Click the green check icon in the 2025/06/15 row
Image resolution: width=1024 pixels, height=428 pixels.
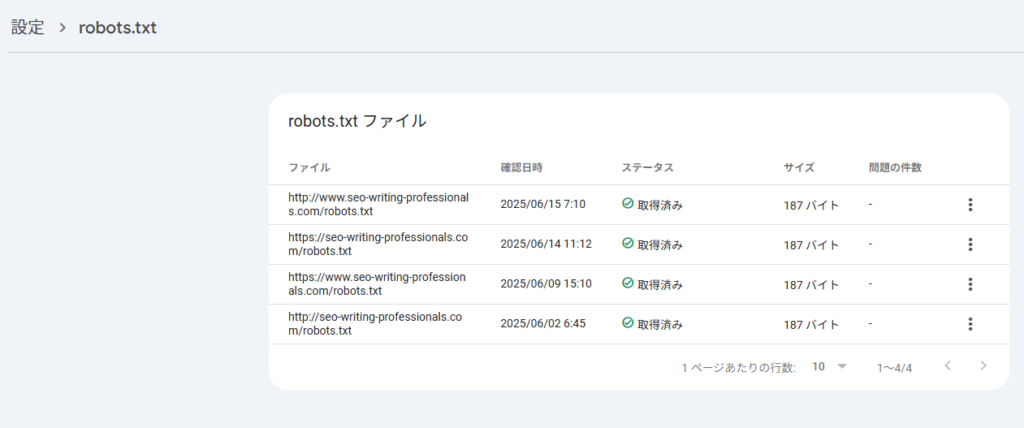click(x=628, y=204)
